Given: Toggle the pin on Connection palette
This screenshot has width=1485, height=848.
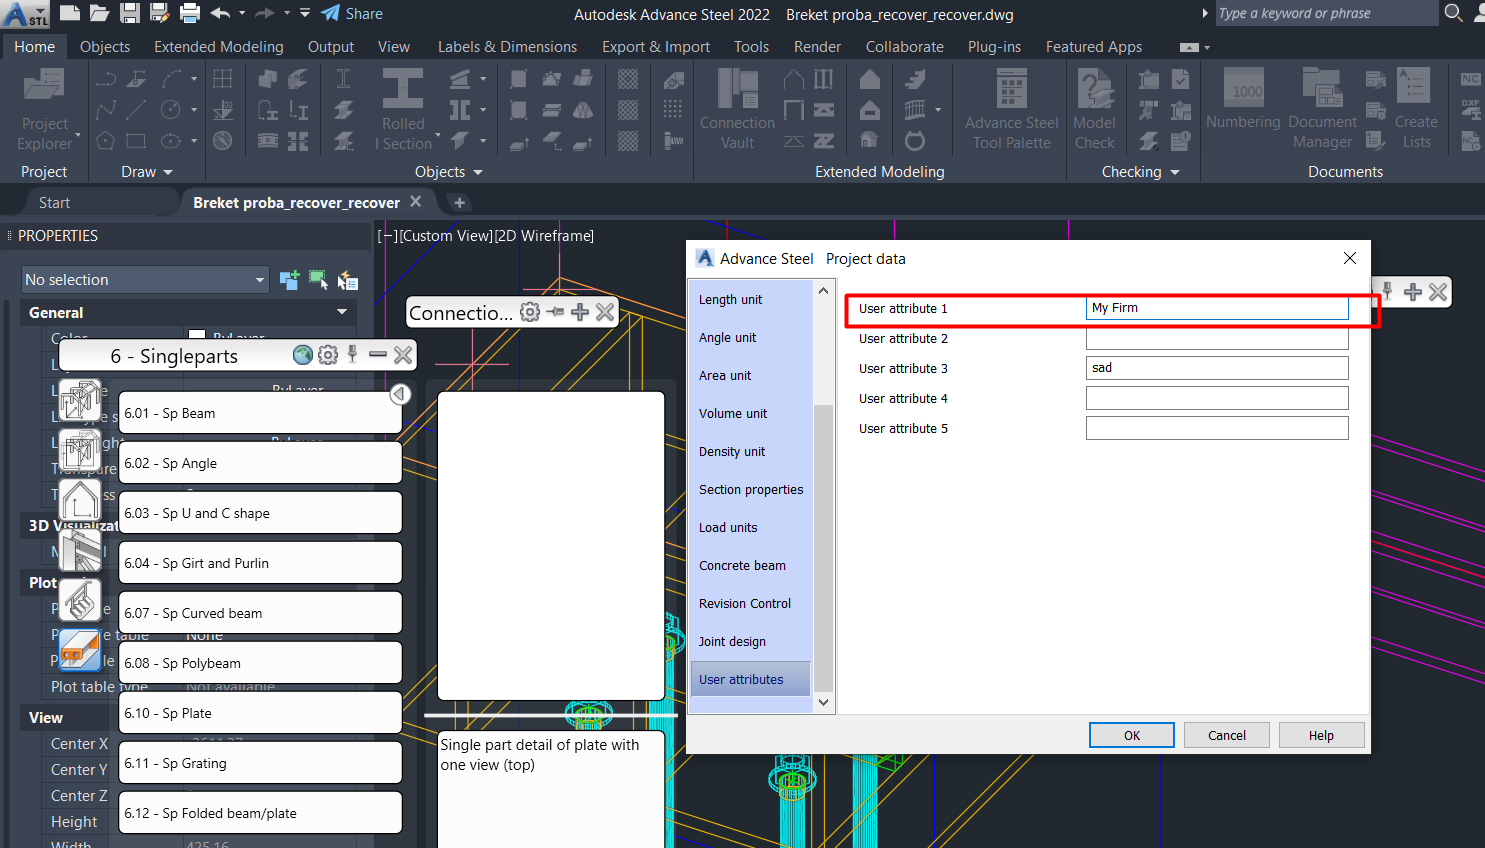Looking at the screenshot, I should [x=555, y=312].
